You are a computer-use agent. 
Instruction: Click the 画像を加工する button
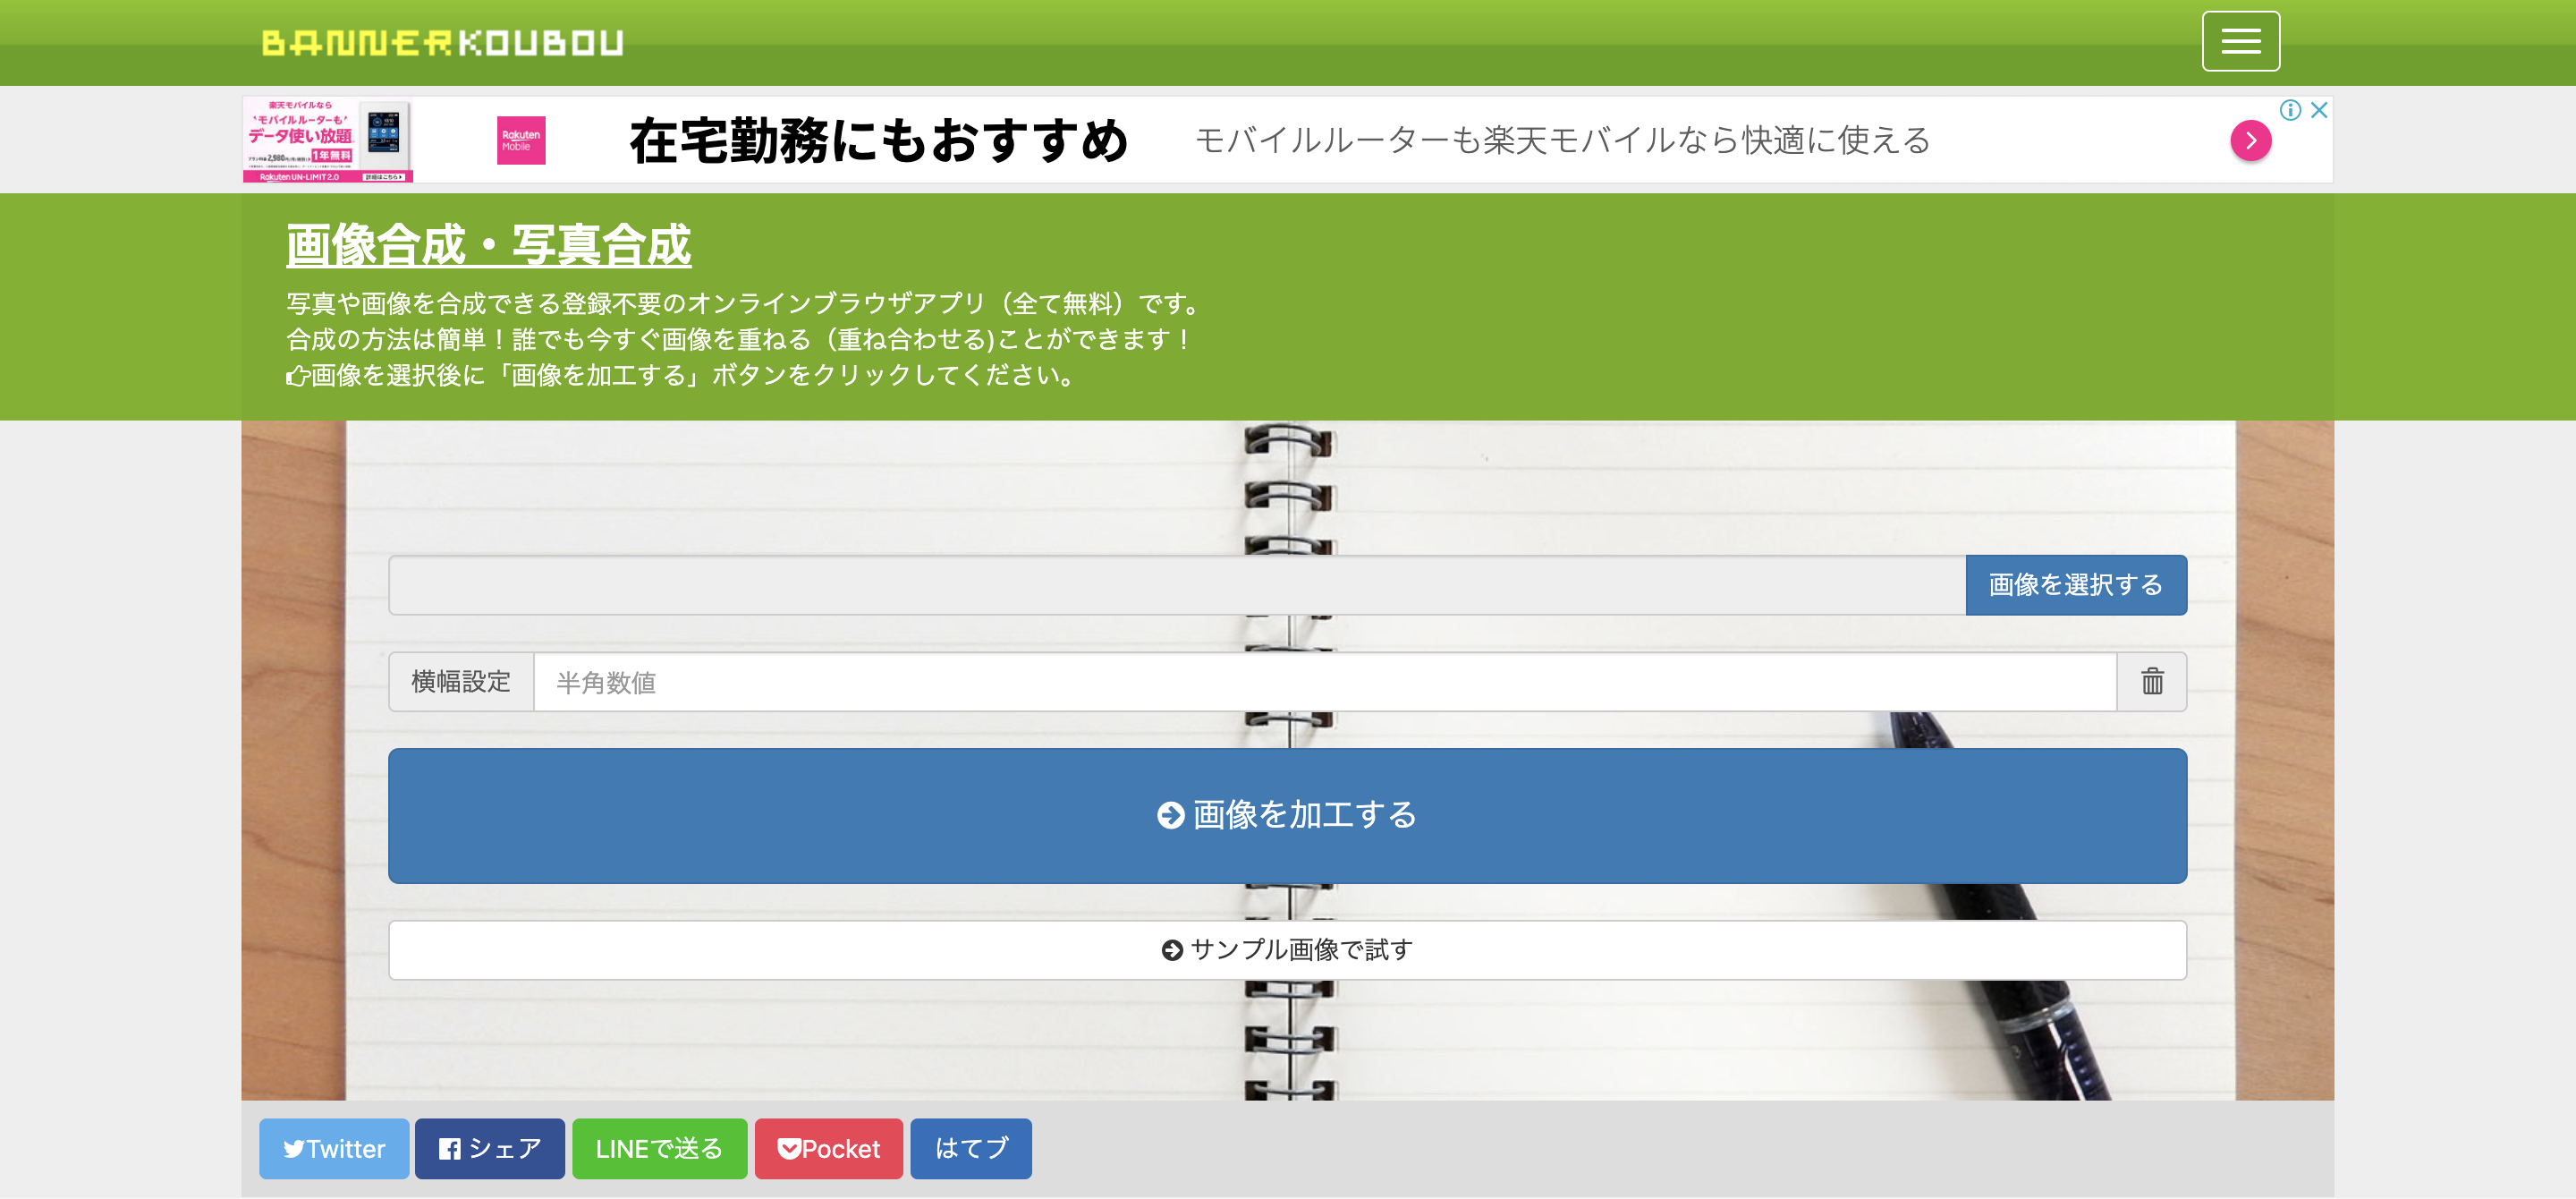click(1288, 813)
